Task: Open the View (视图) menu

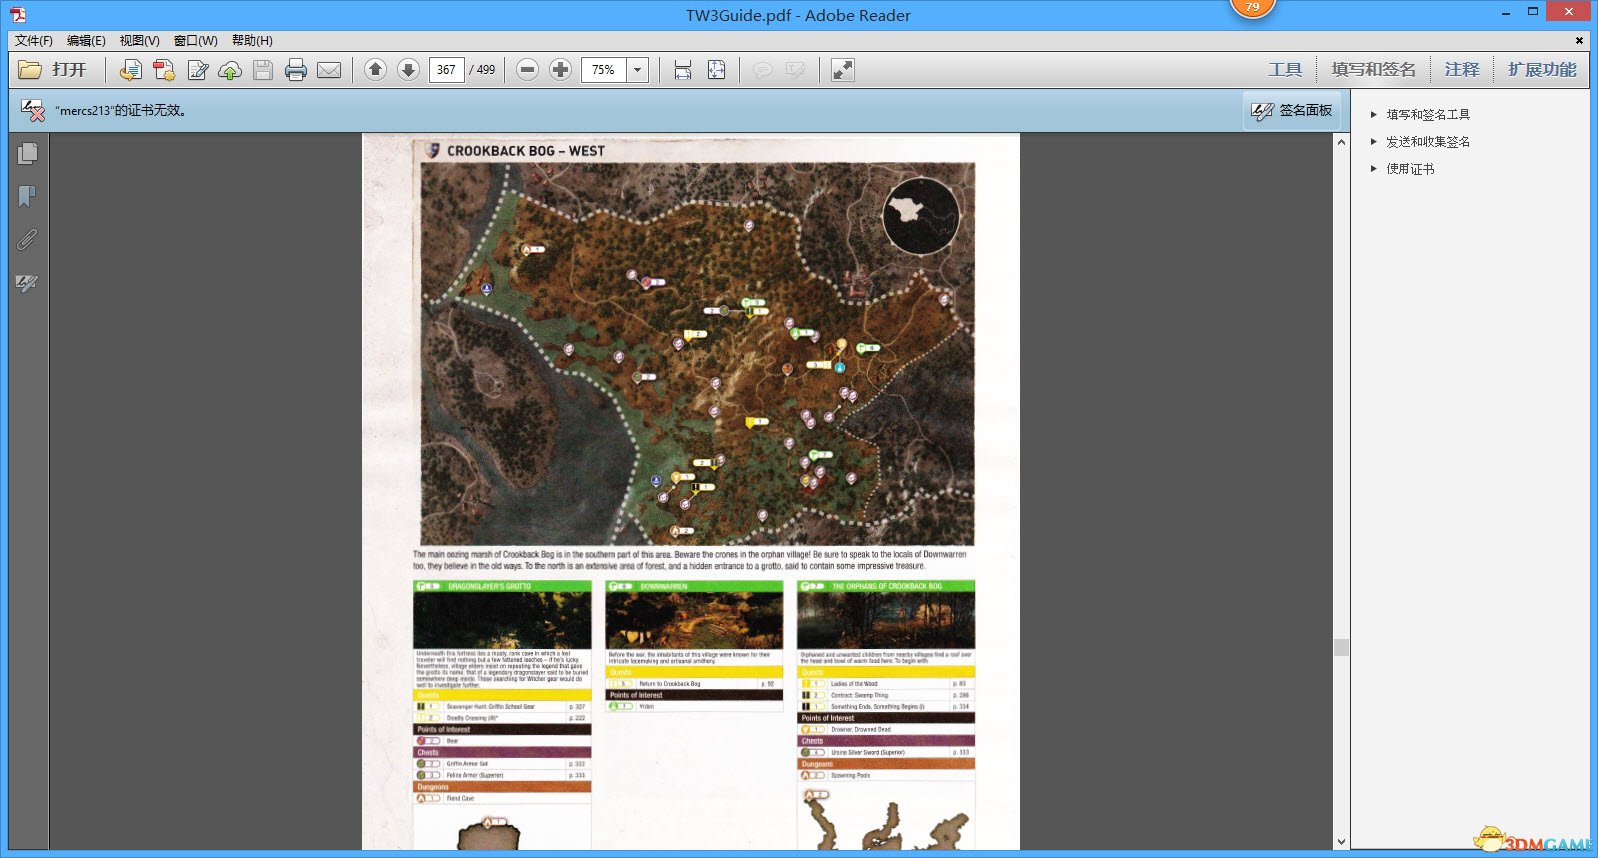Action: (139, 41)
